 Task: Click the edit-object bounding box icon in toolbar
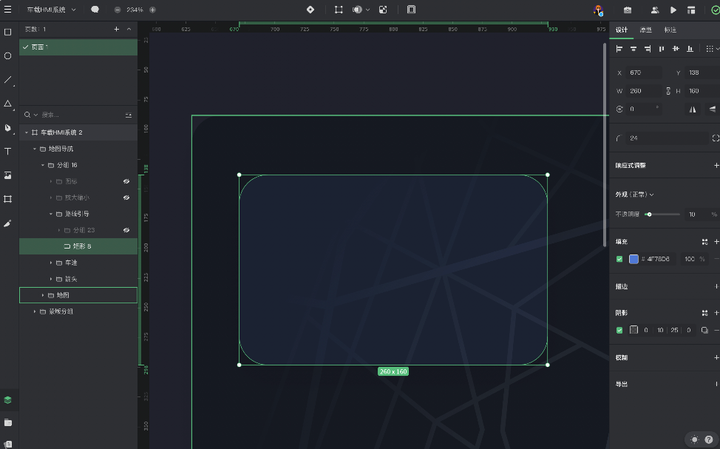click(338, 10)
